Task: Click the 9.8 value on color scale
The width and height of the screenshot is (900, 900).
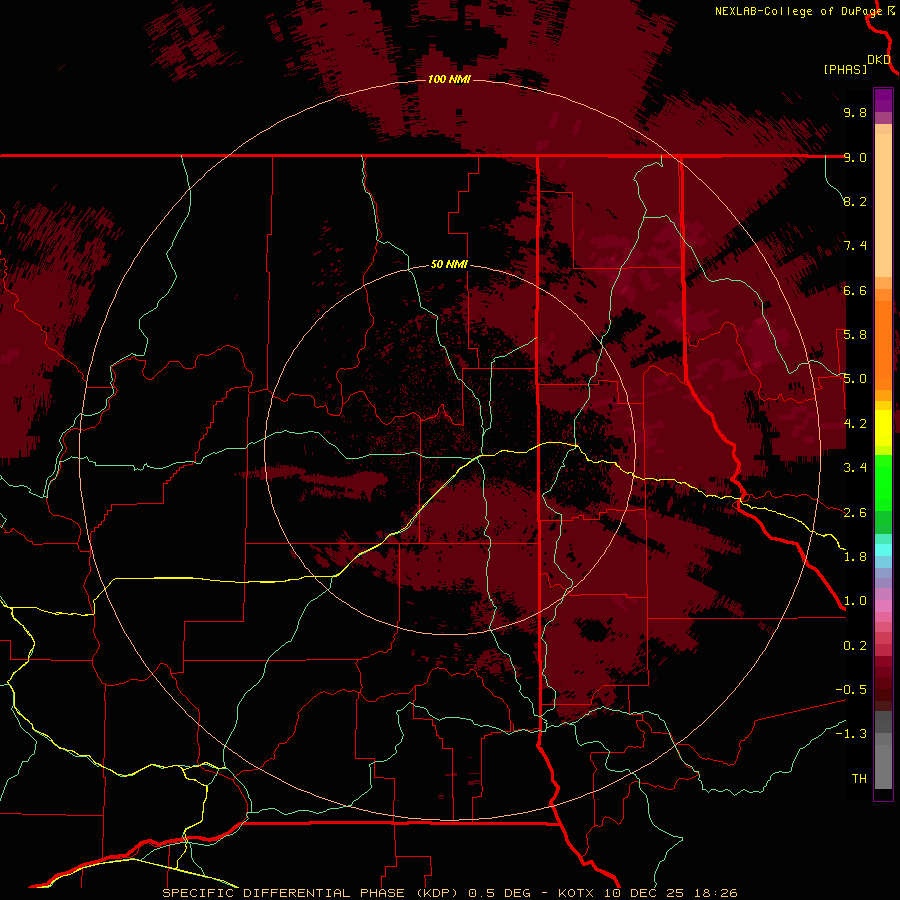Action: point(855,112)
